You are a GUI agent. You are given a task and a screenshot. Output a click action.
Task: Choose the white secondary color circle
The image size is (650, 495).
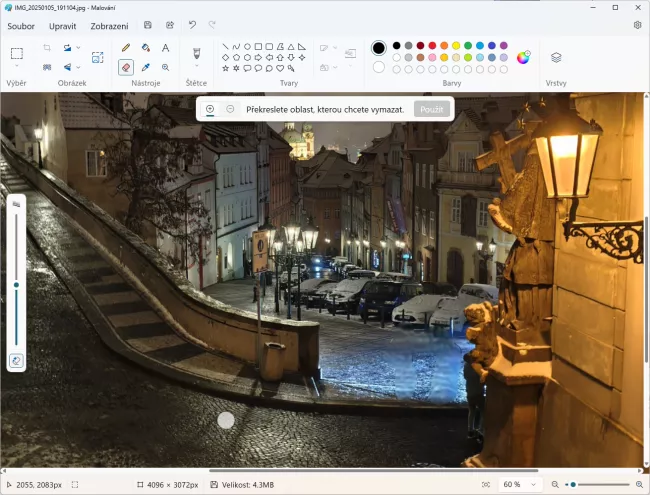click(x=379, y=67)
